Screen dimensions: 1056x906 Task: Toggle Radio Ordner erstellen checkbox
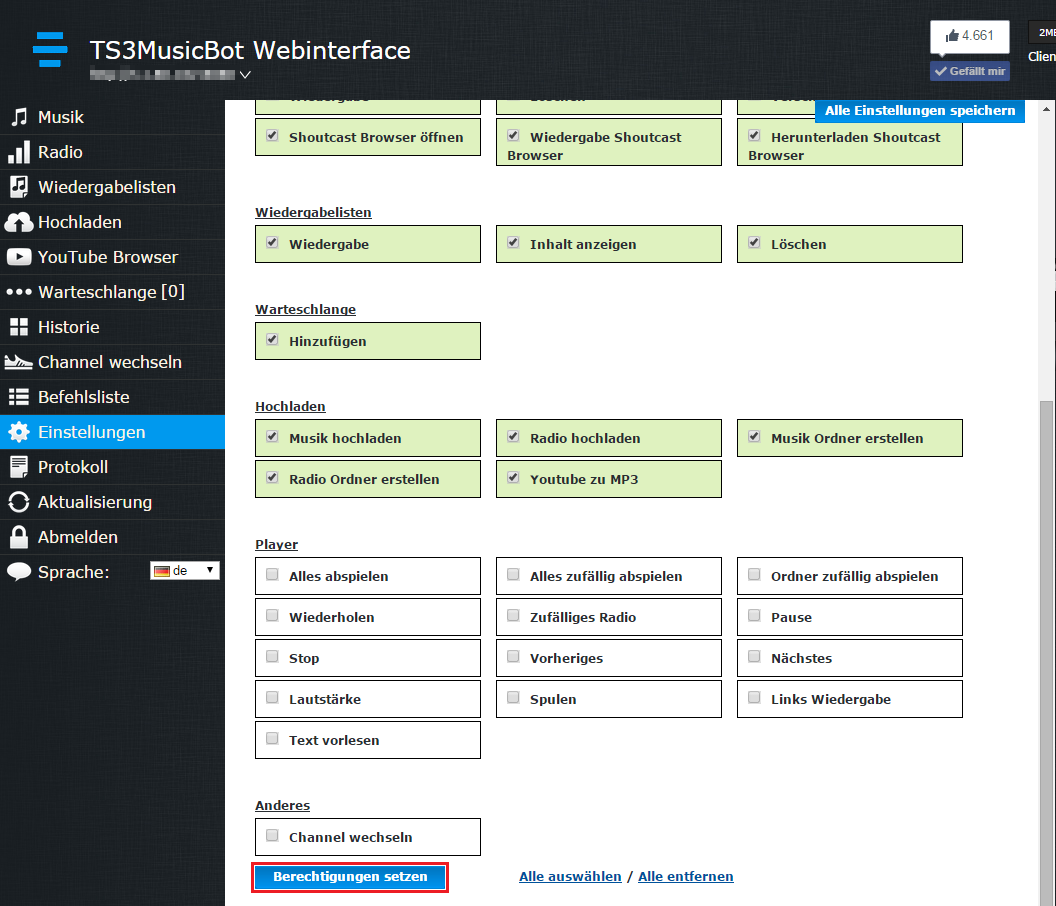(272, 478)
